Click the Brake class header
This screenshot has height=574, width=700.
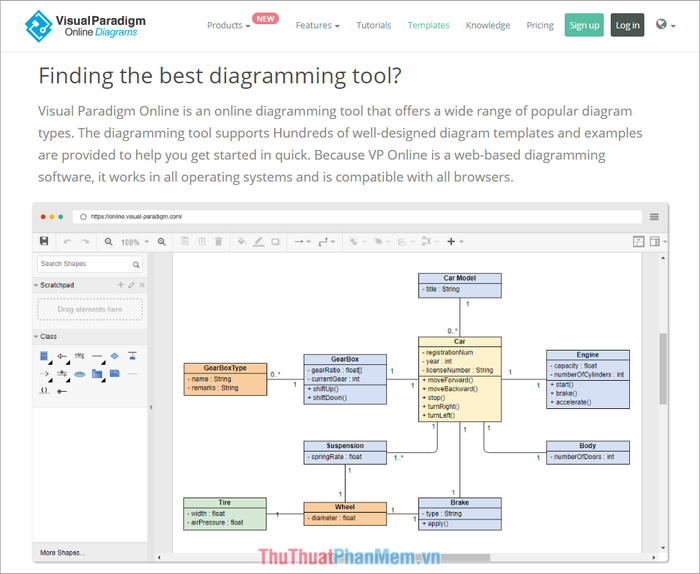[x=460, y=503]
